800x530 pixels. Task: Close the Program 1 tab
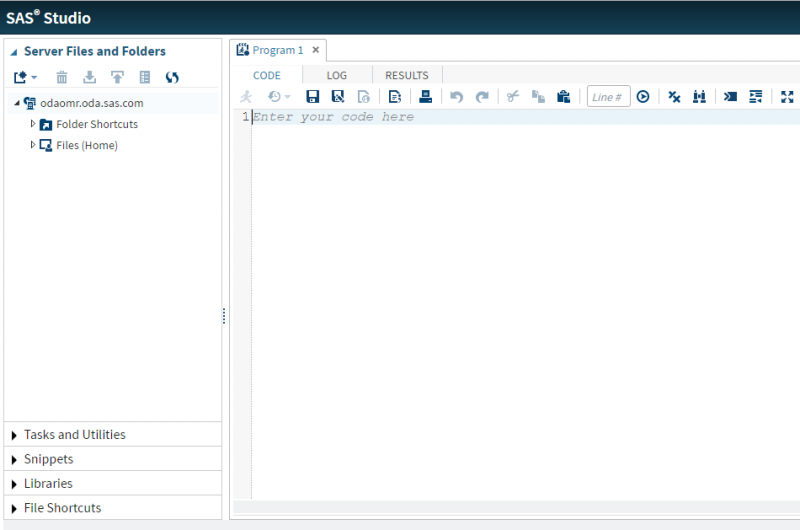tap(315, 50)
